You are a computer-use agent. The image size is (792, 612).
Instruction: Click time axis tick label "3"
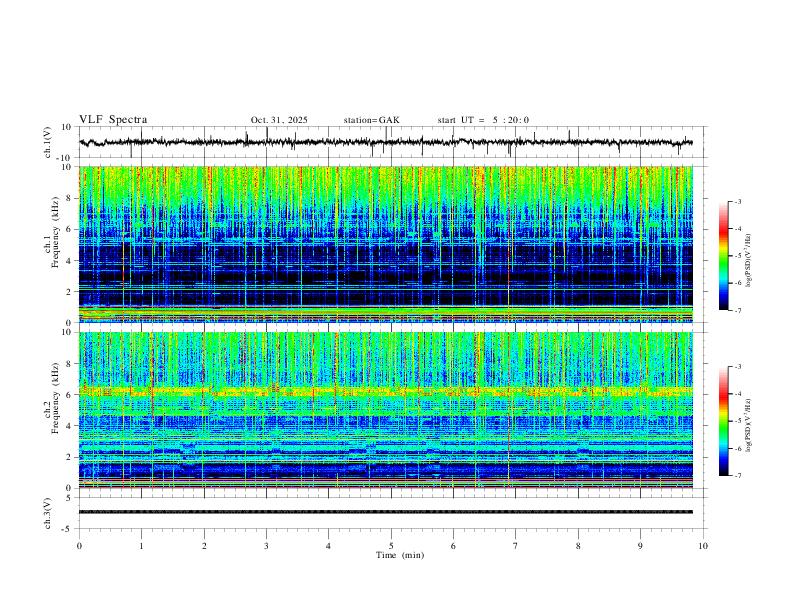266,546
